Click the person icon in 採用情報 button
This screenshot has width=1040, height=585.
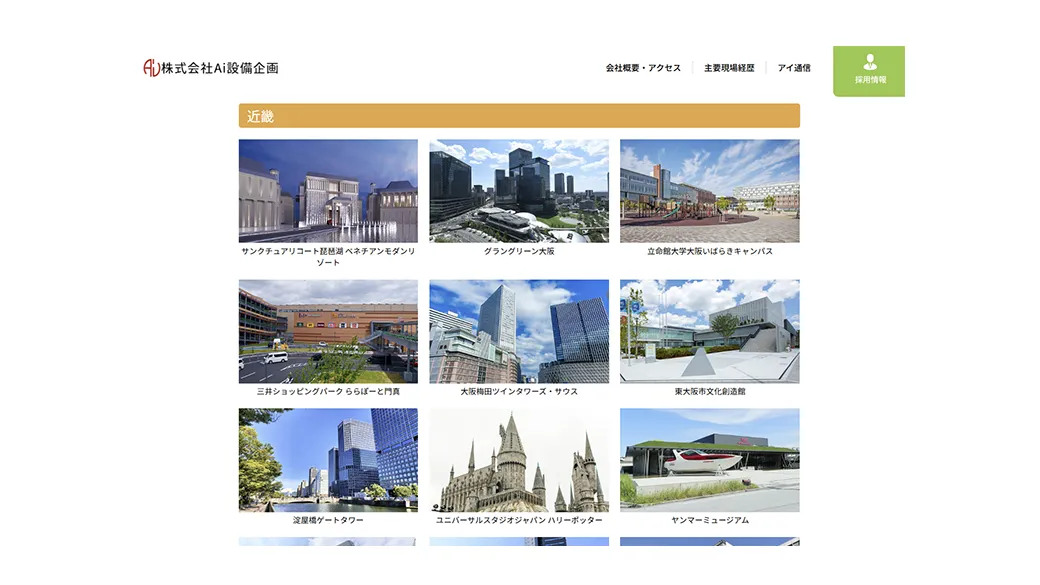click(870, 62)
